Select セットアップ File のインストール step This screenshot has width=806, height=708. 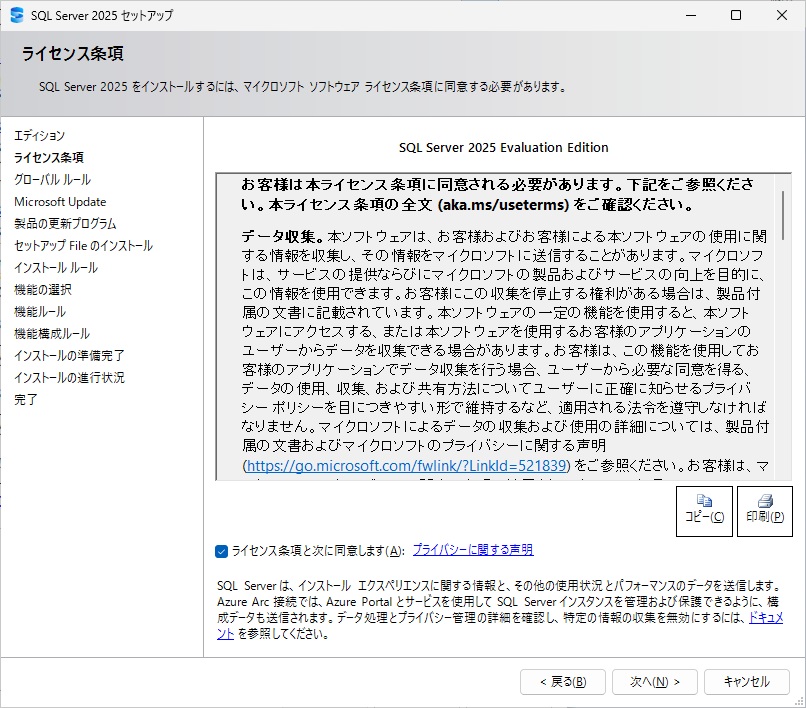coord(83,245)
